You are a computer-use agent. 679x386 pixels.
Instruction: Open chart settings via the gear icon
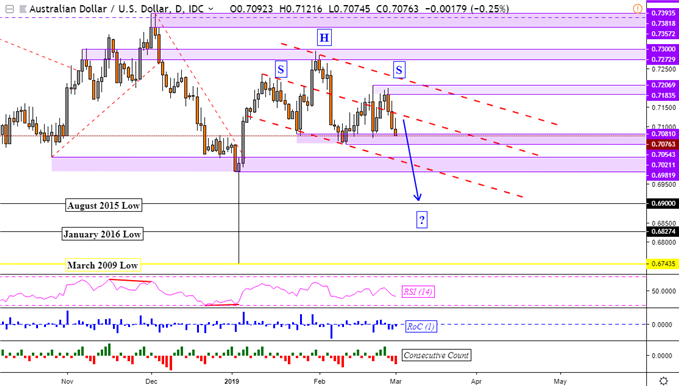coord(663,381)
